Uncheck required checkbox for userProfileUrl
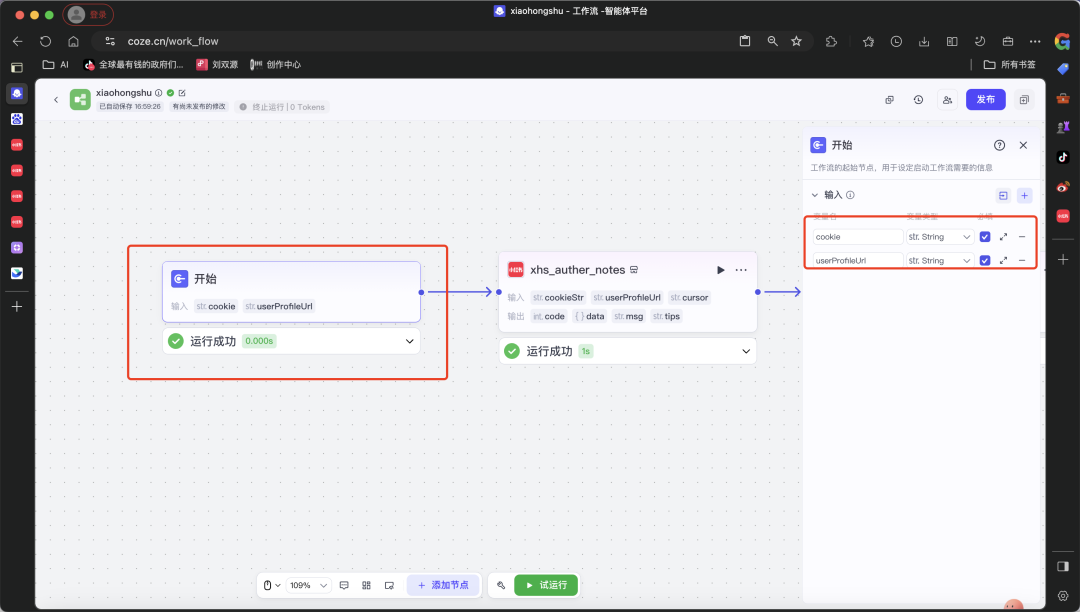 [x=985, y=261]
